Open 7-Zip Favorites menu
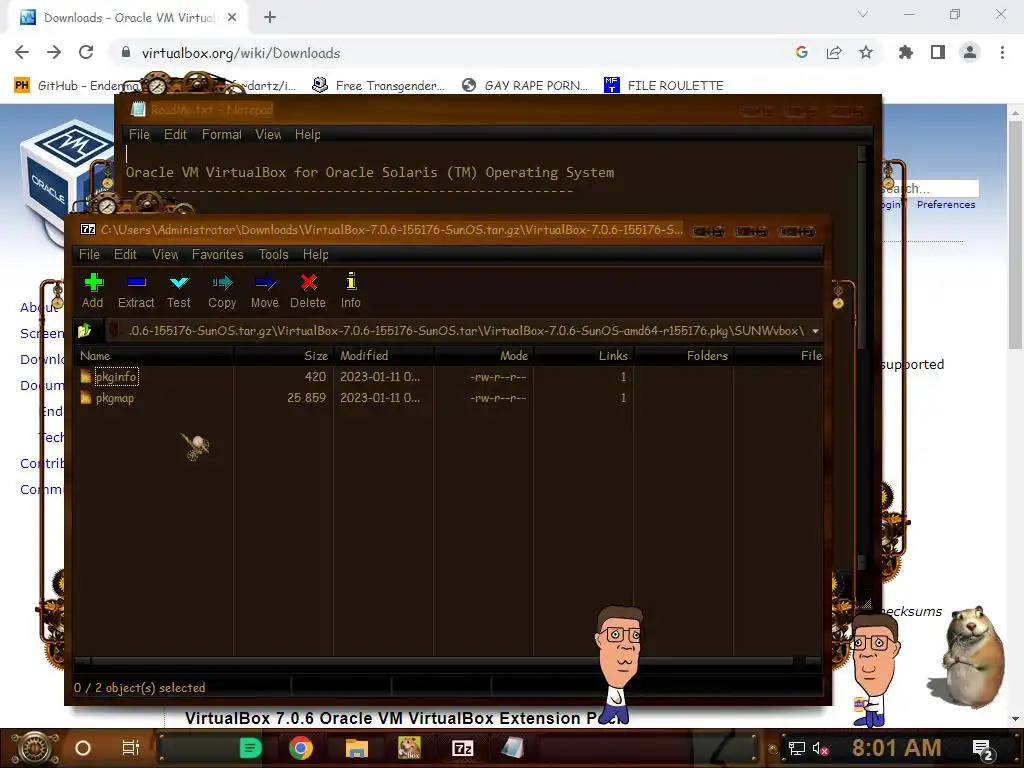The image size is (1024, 768). (217, 254)
